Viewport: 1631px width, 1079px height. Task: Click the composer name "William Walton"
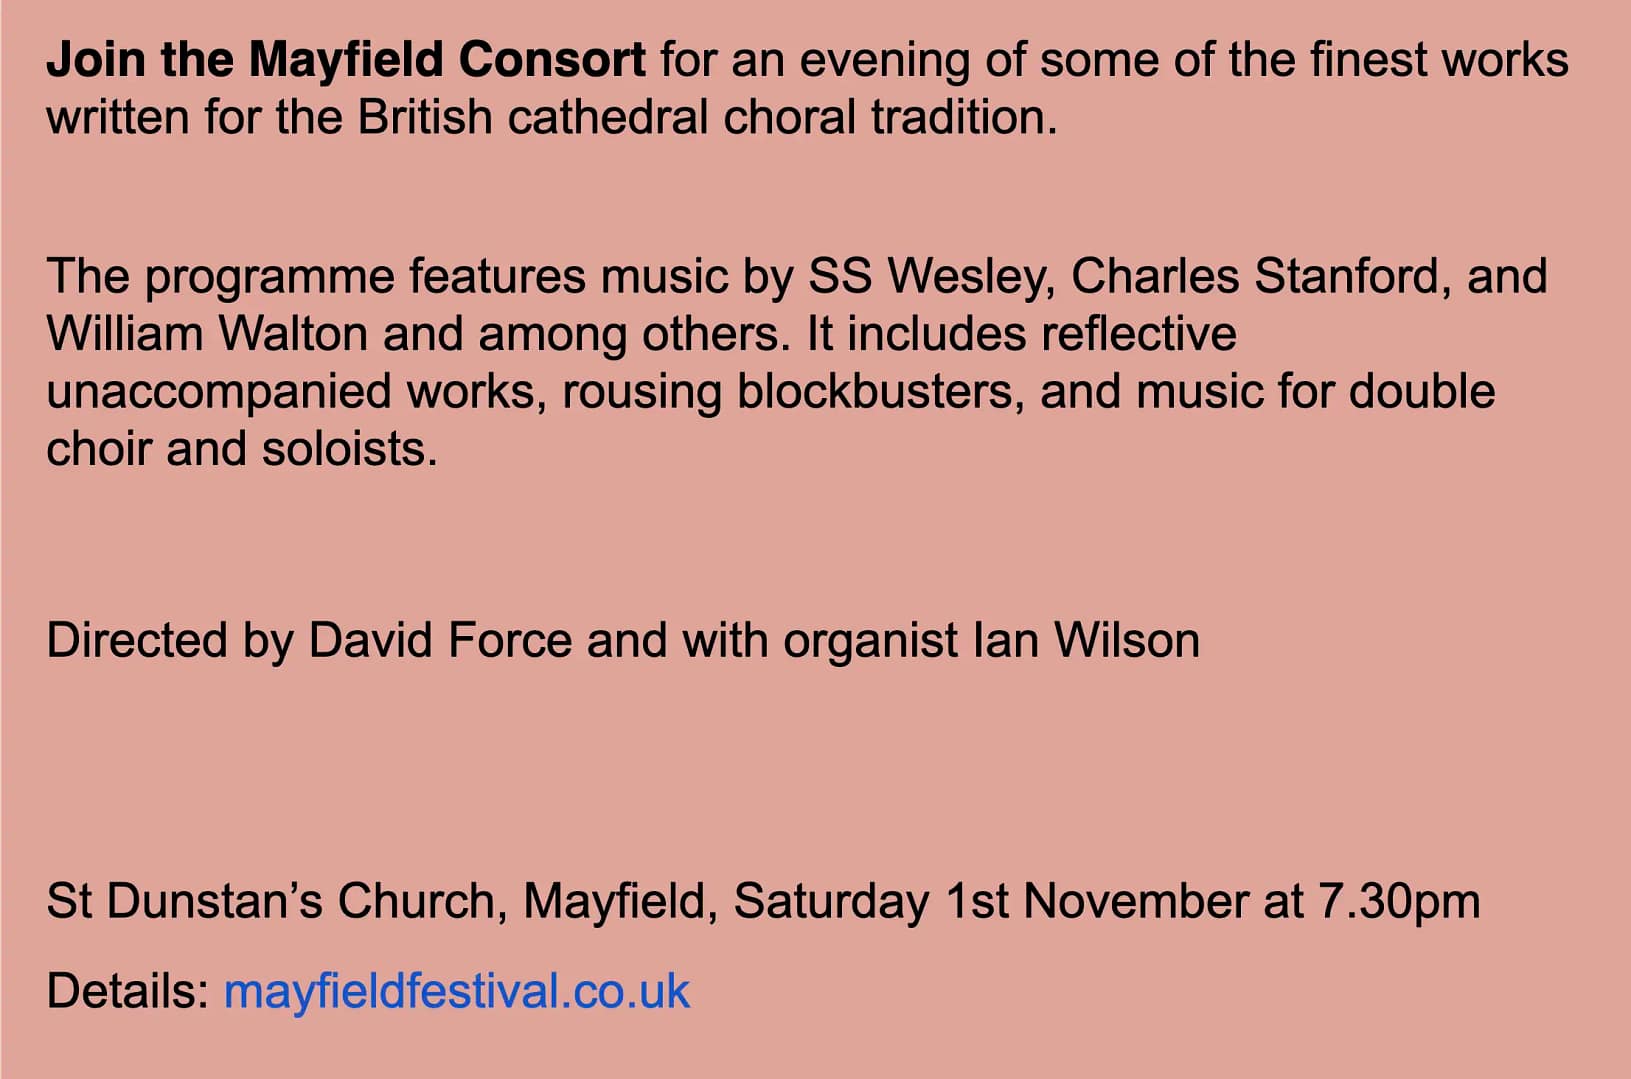207,334
